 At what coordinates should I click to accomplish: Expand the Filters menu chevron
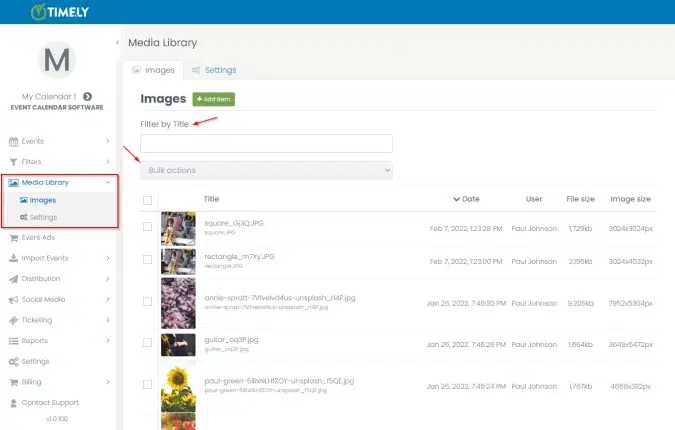[x=108, y=161]
